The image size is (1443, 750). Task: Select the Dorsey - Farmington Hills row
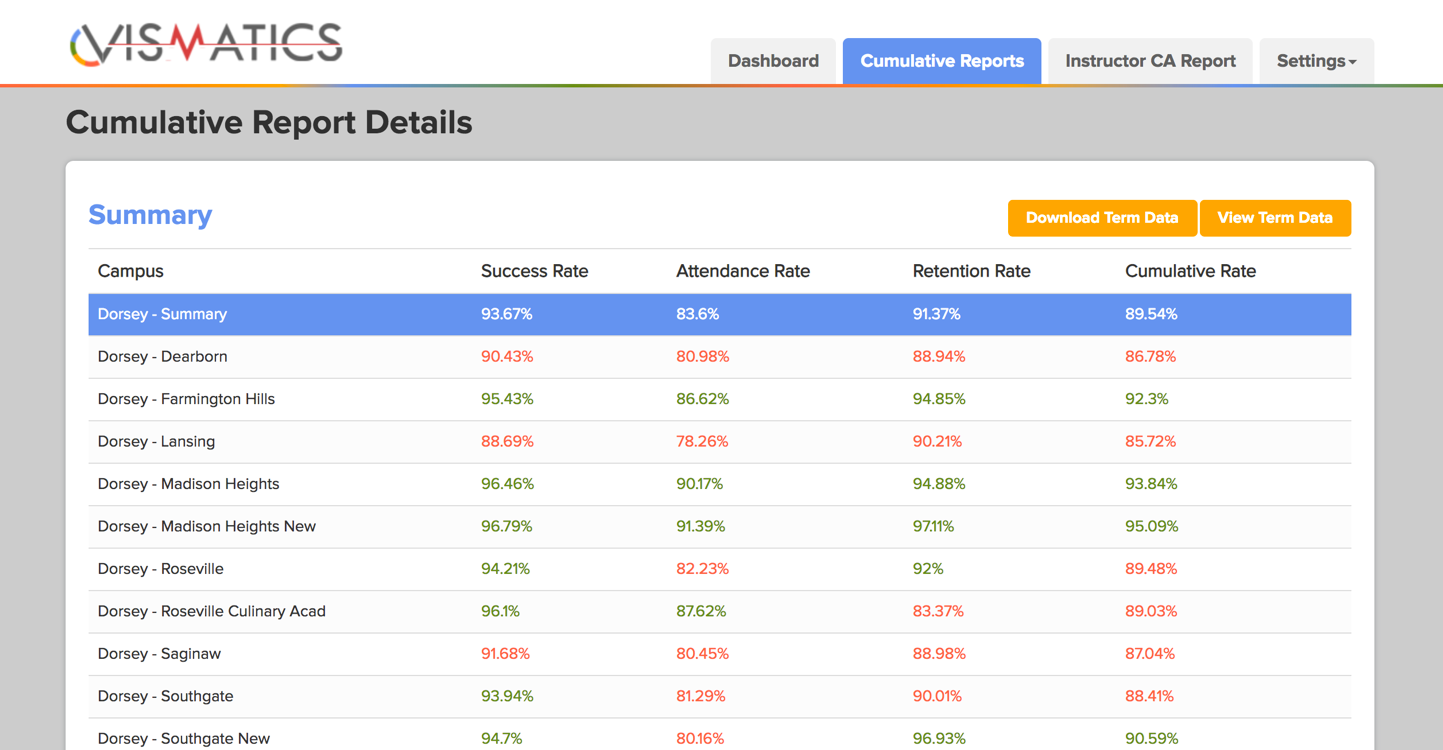720,399
